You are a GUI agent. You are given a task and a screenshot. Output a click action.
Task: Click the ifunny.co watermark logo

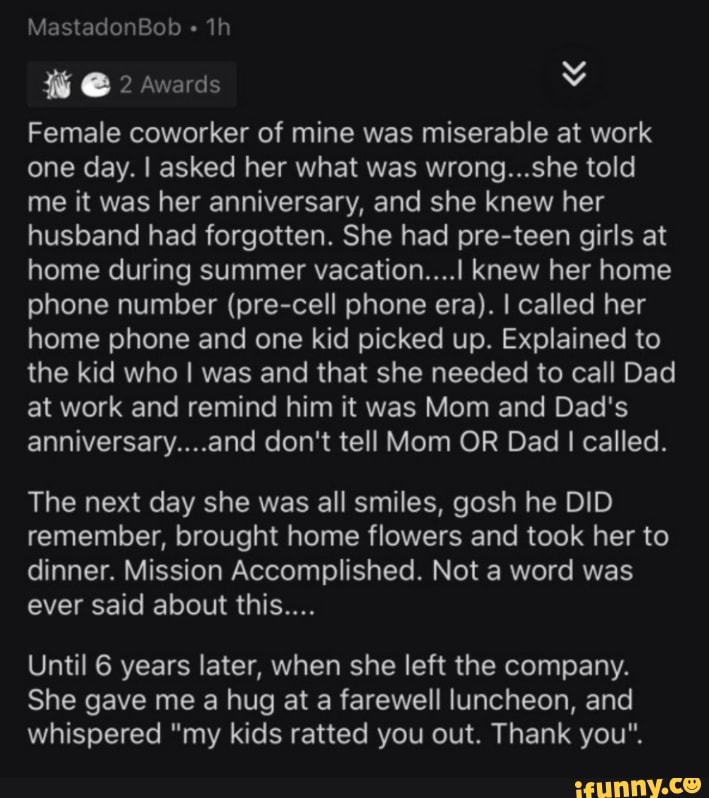coord(638,787)
